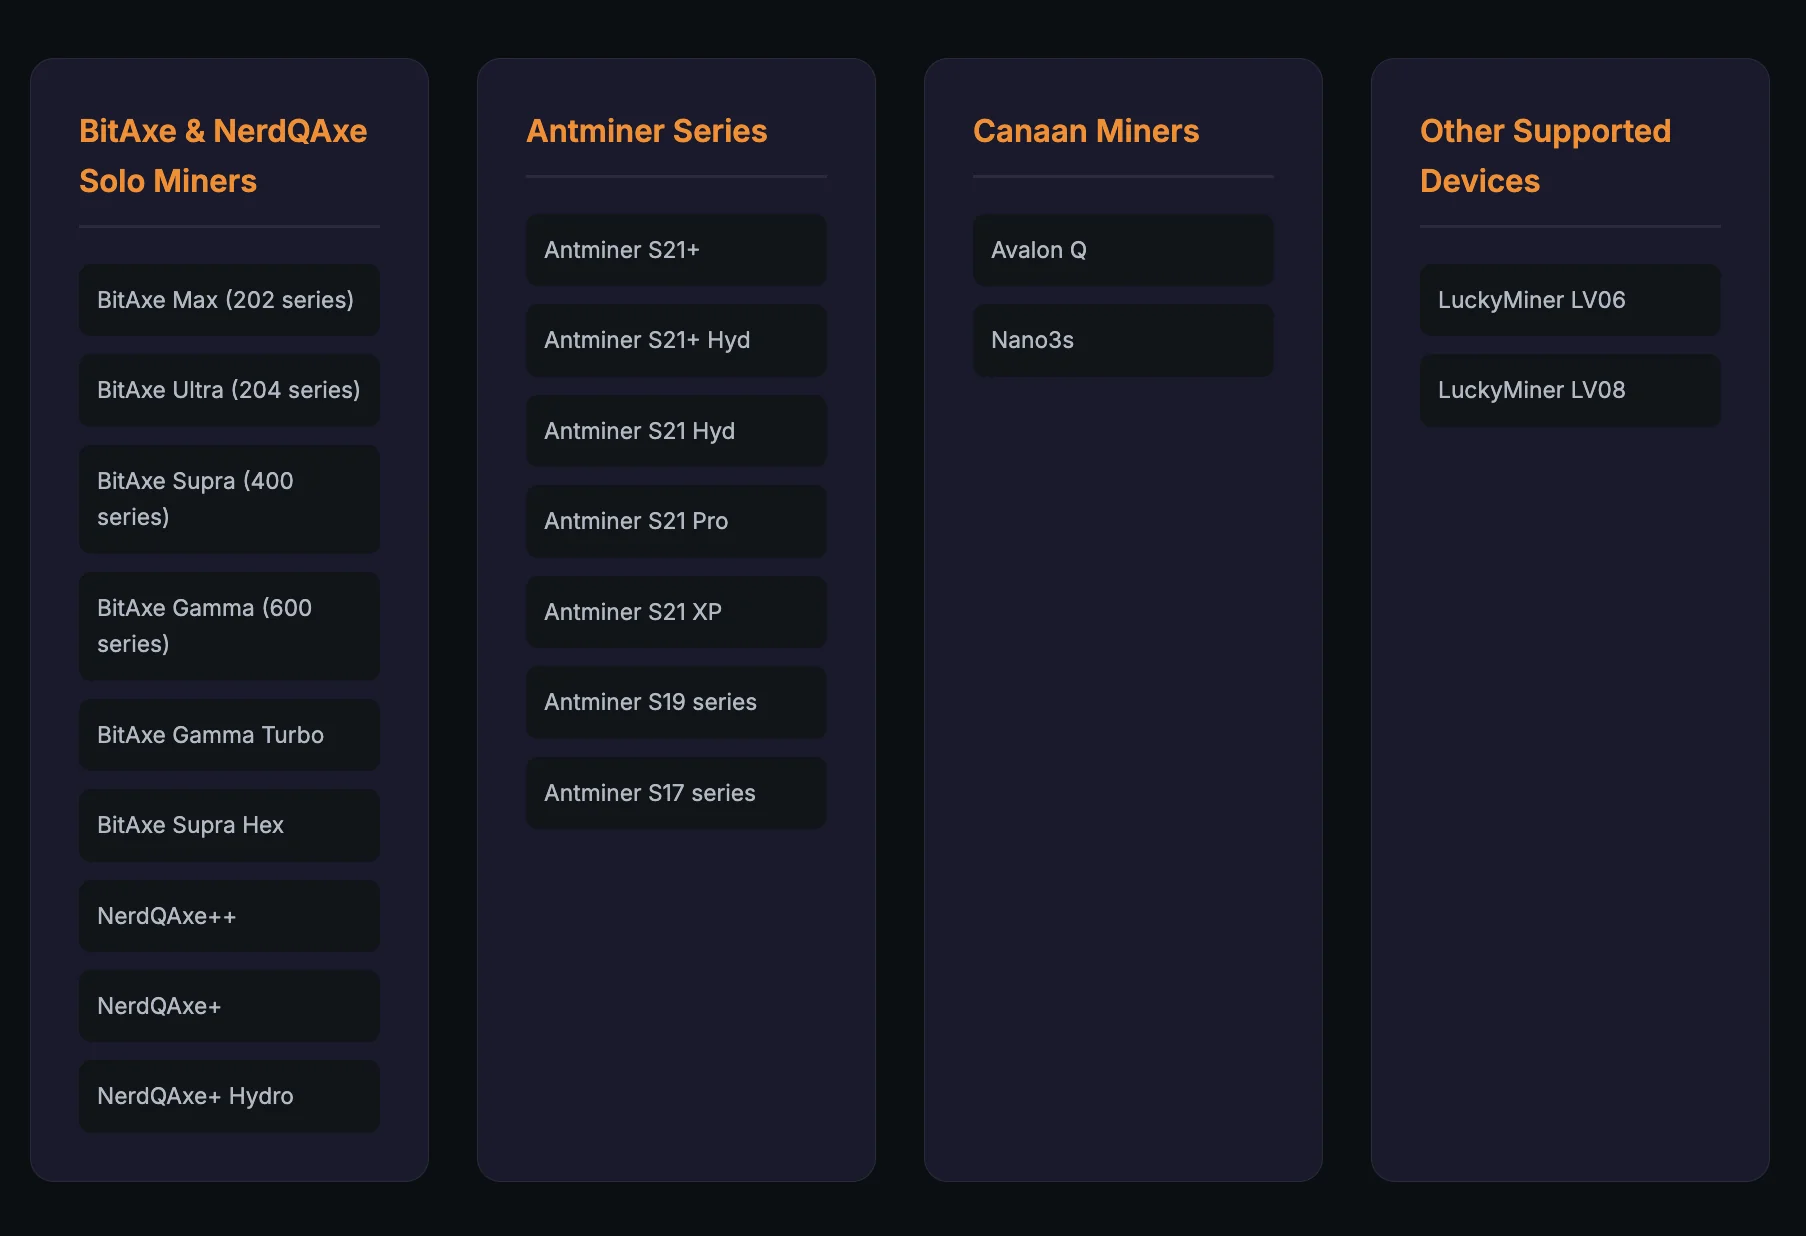Click the BitAxe Max (202 series) item
The width and height of the screenshot is (1806, 1236).
(x=229, y=300)
